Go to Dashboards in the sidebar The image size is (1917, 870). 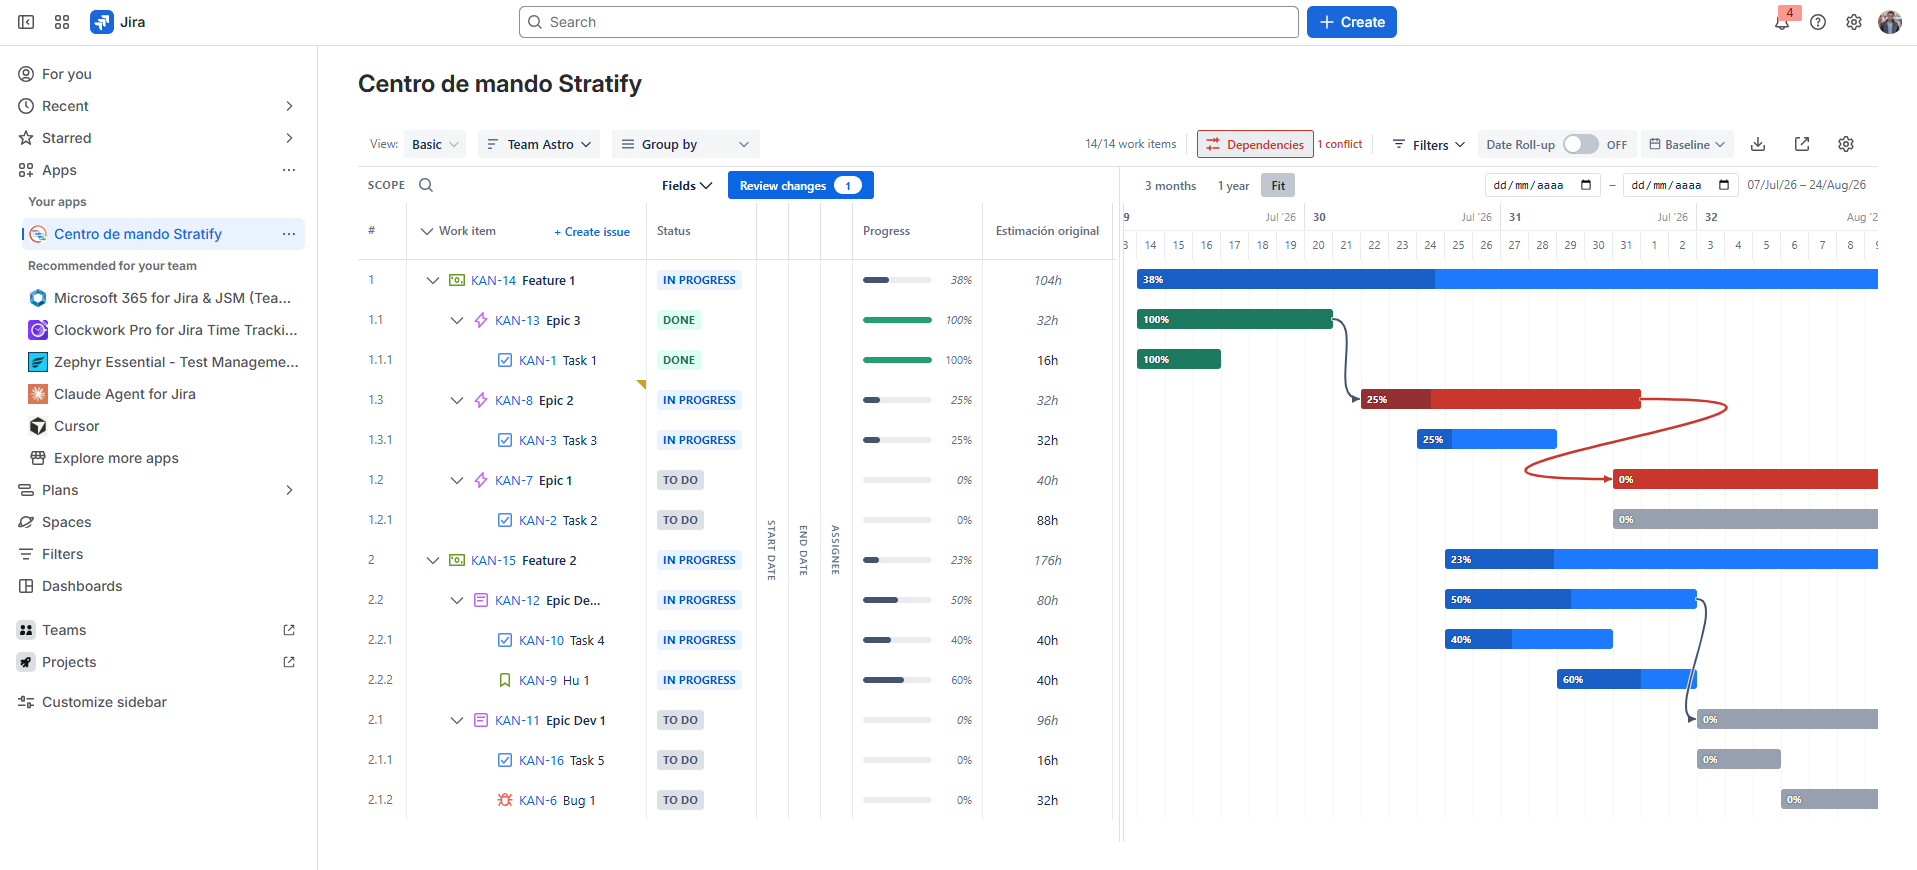(82, 586)
